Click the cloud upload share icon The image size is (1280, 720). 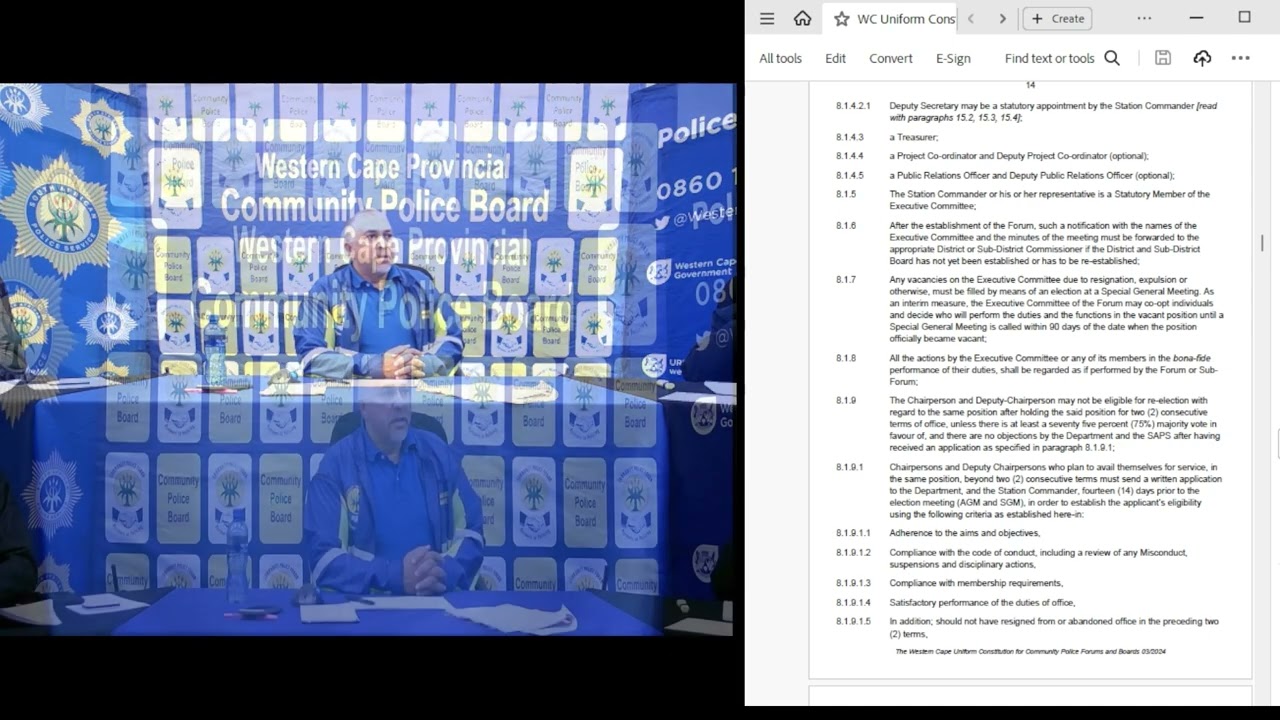(x=1202, y=58)
